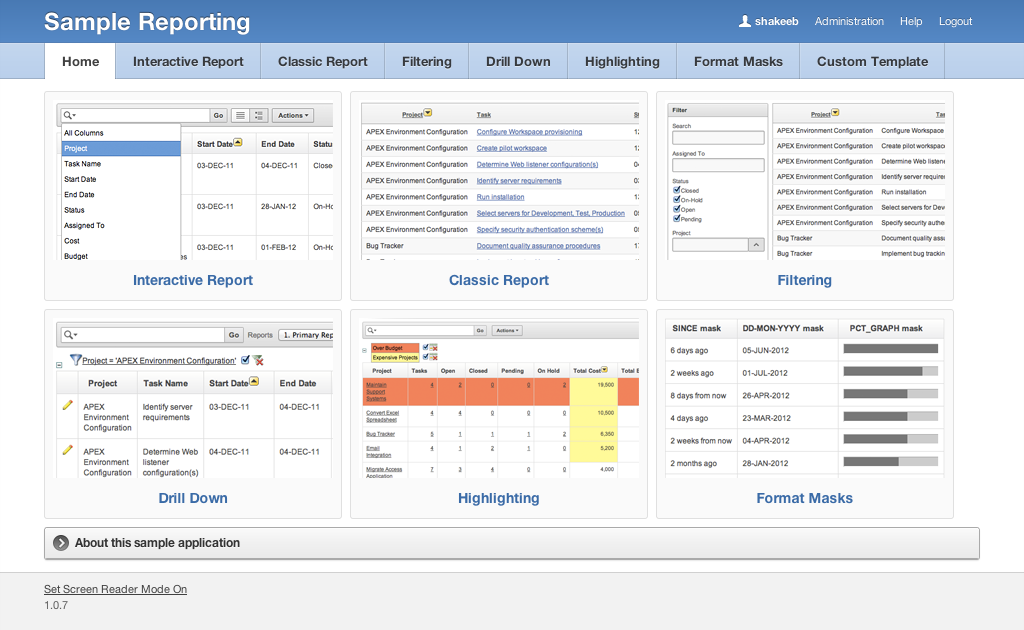This screenshot has height=630, width=1024.
Task: Click the round arrow icon beside About this sample application
Action: pos(61,543)
